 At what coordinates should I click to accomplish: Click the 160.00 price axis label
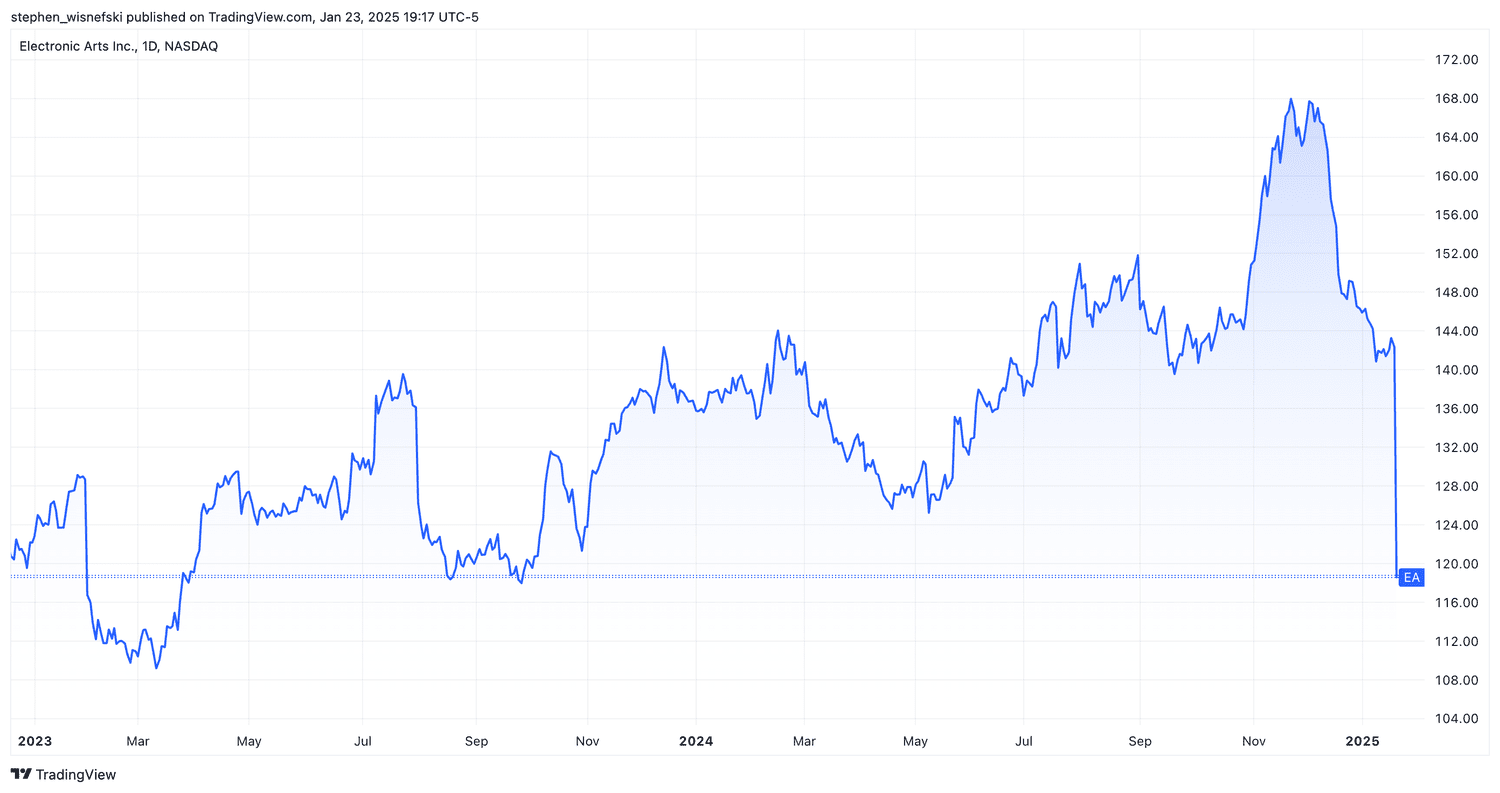[x=1457, y=176]
